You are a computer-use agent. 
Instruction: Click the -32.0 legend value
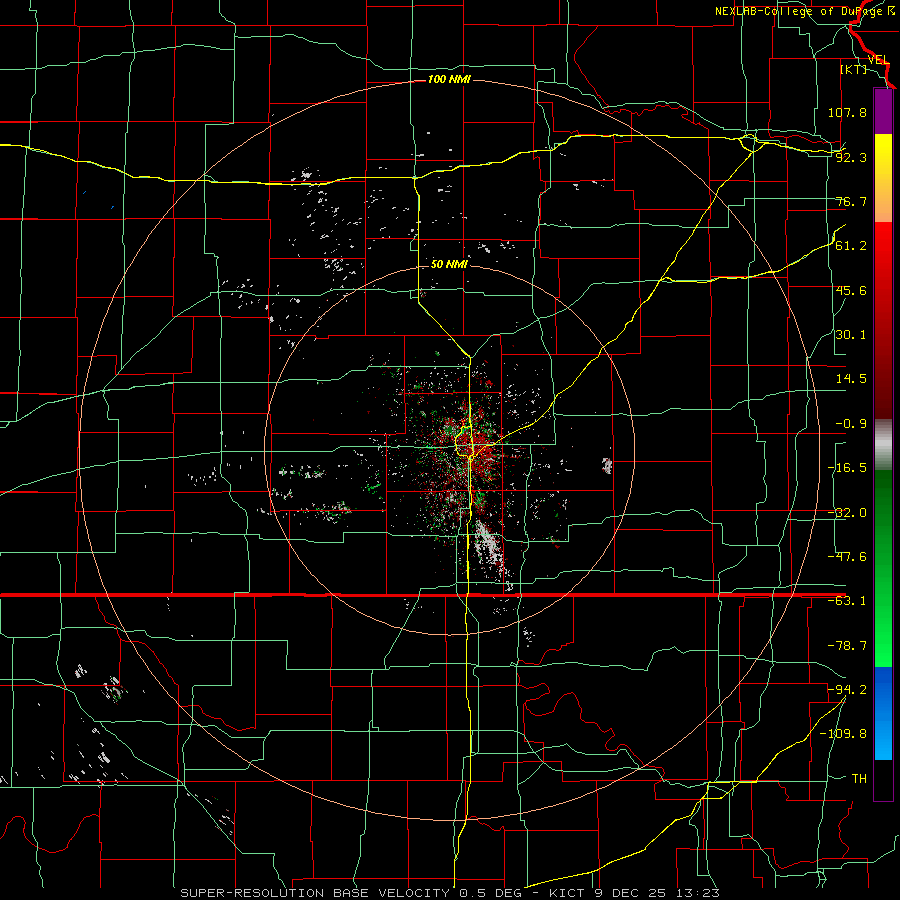847,513
